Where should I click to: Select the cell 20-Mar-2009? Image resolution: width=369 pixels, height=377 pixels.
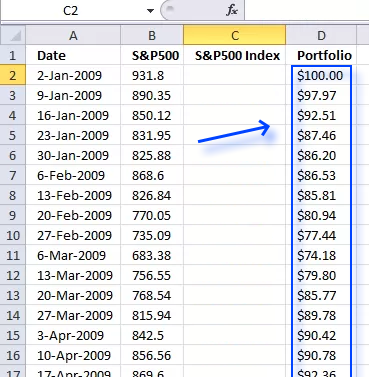[x=73, y=295]
